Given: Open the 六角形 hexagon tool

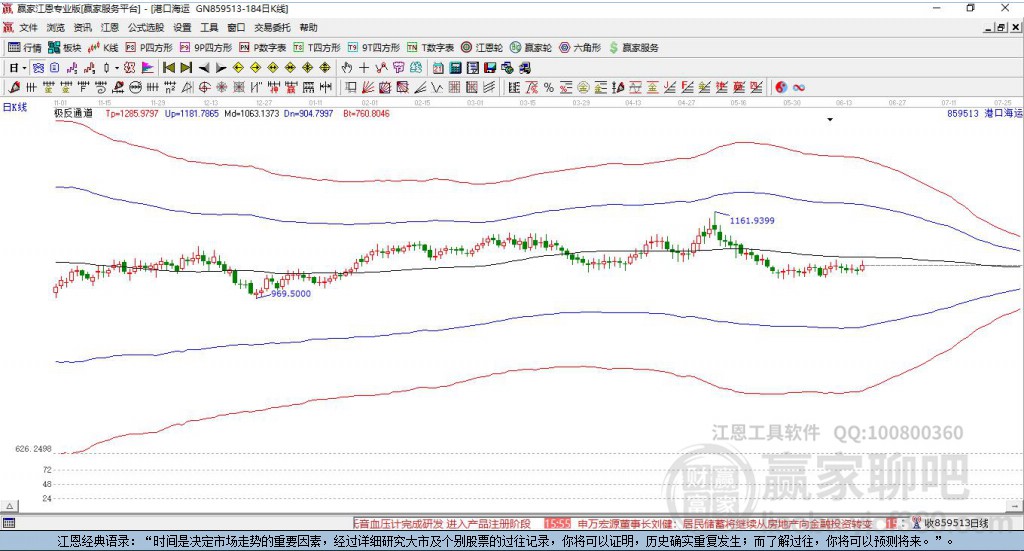Looking at the screenshot, I should coord(580,48).
